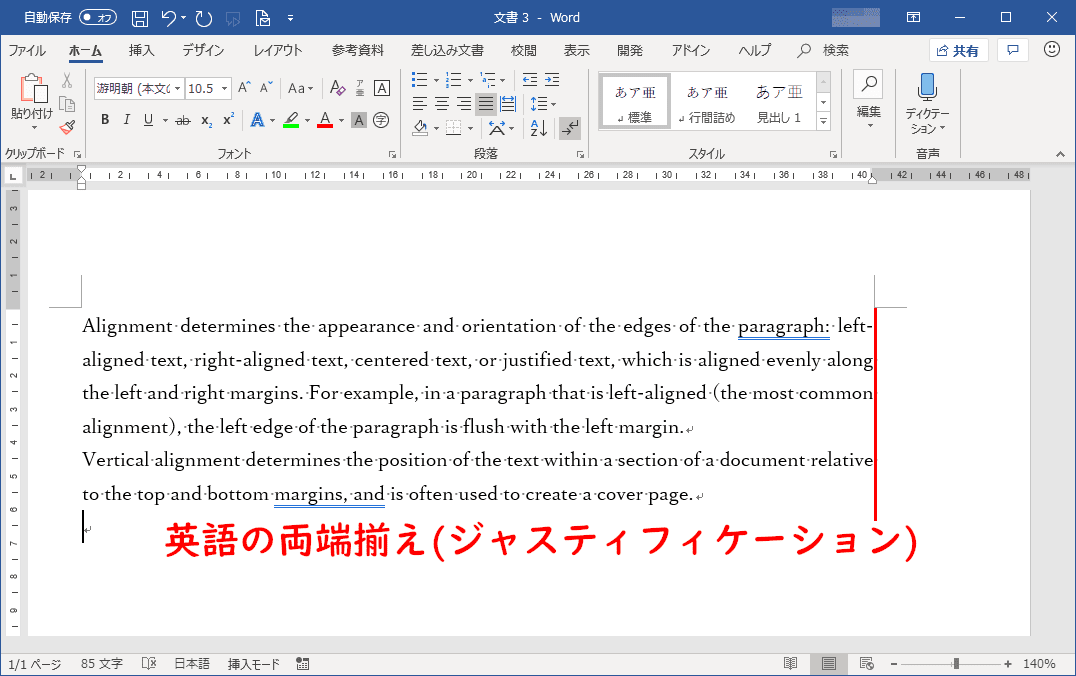The image size is (1076, 676).
Task: Click the 共有 share button
Action: (958, 51)
